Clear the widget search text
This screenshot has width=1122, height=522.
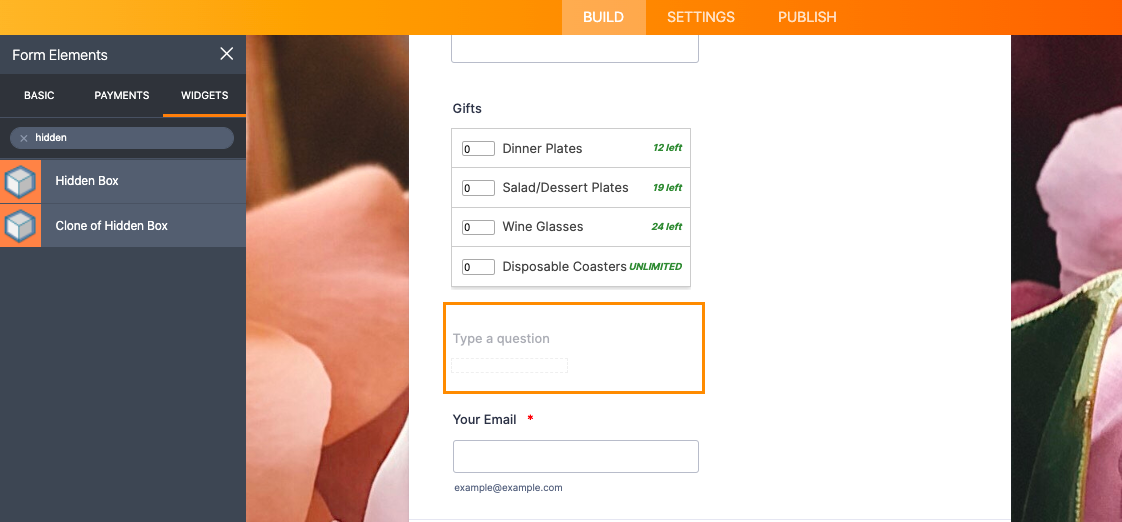tap(24, 138)
